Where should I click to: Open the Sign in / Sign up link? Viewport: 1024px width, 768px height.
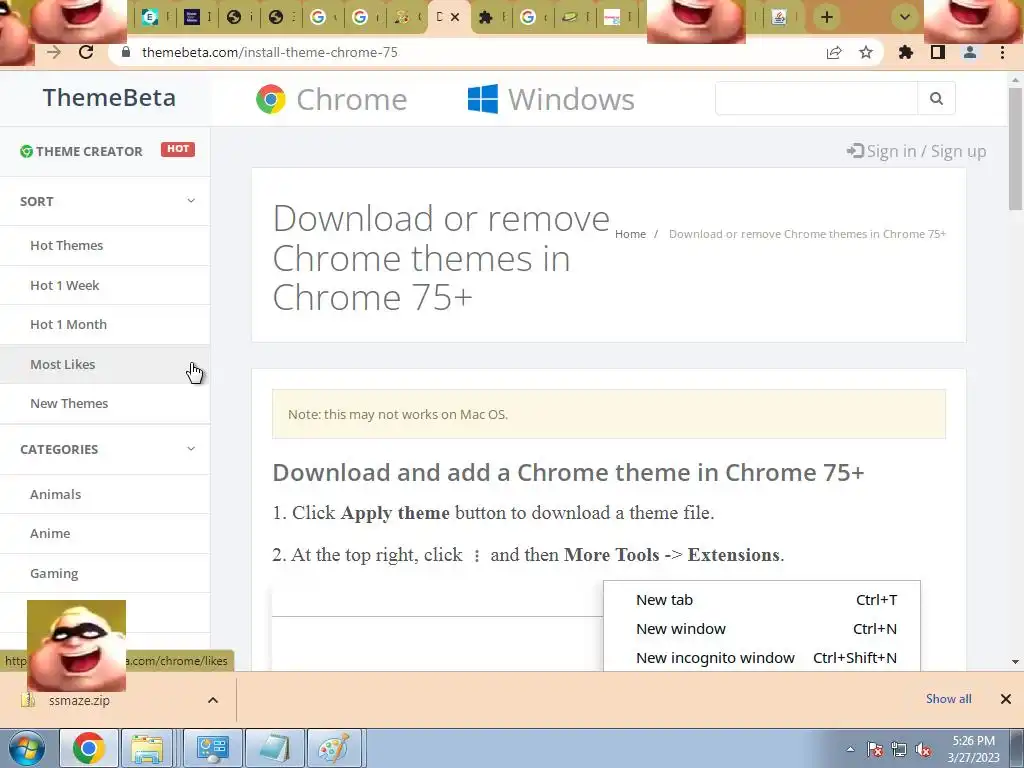(916, 152)
